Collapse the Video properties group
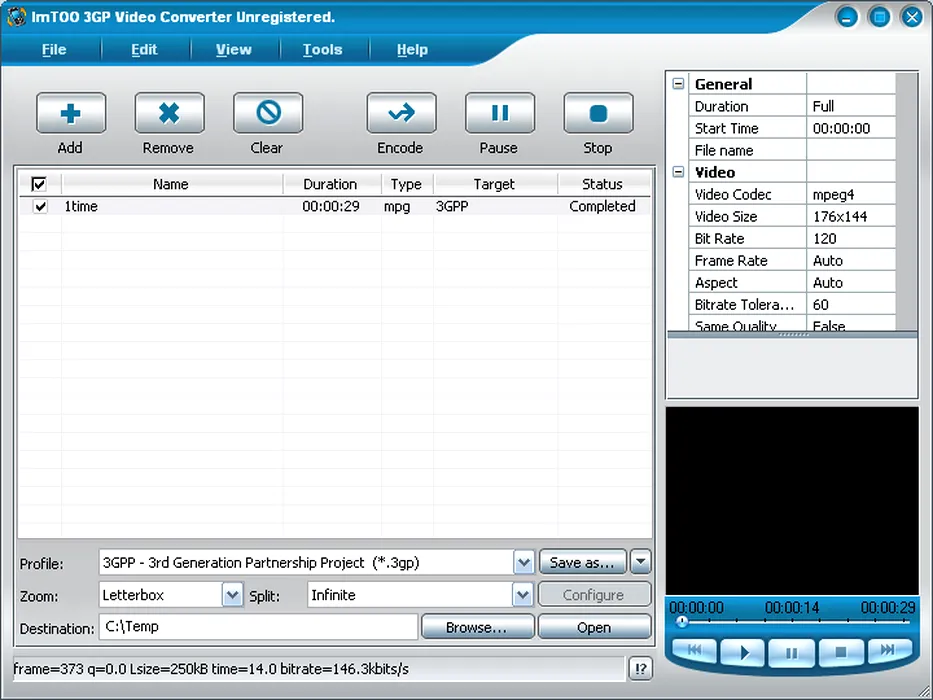This screenshot has height=700, width=933. [x=678, y=171]
